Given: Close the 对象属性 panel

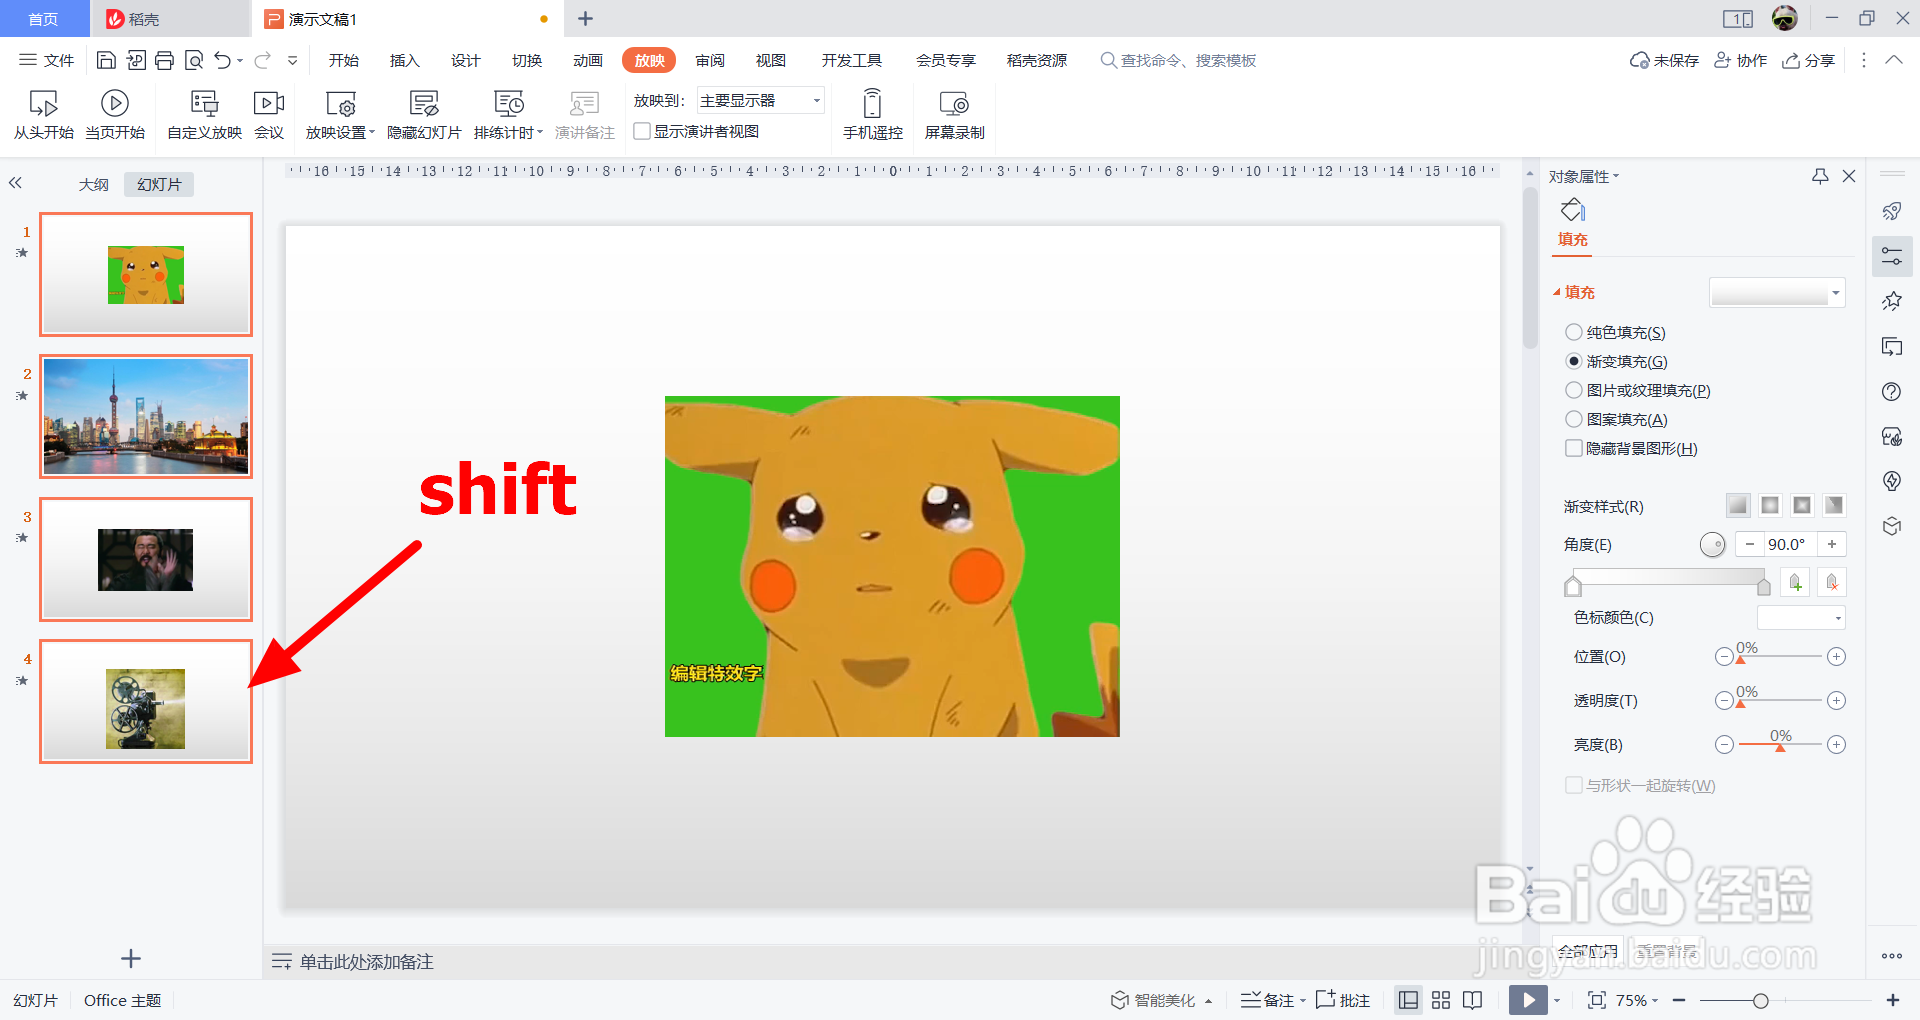Looking at the screenshot, I should click(1849, 176).
